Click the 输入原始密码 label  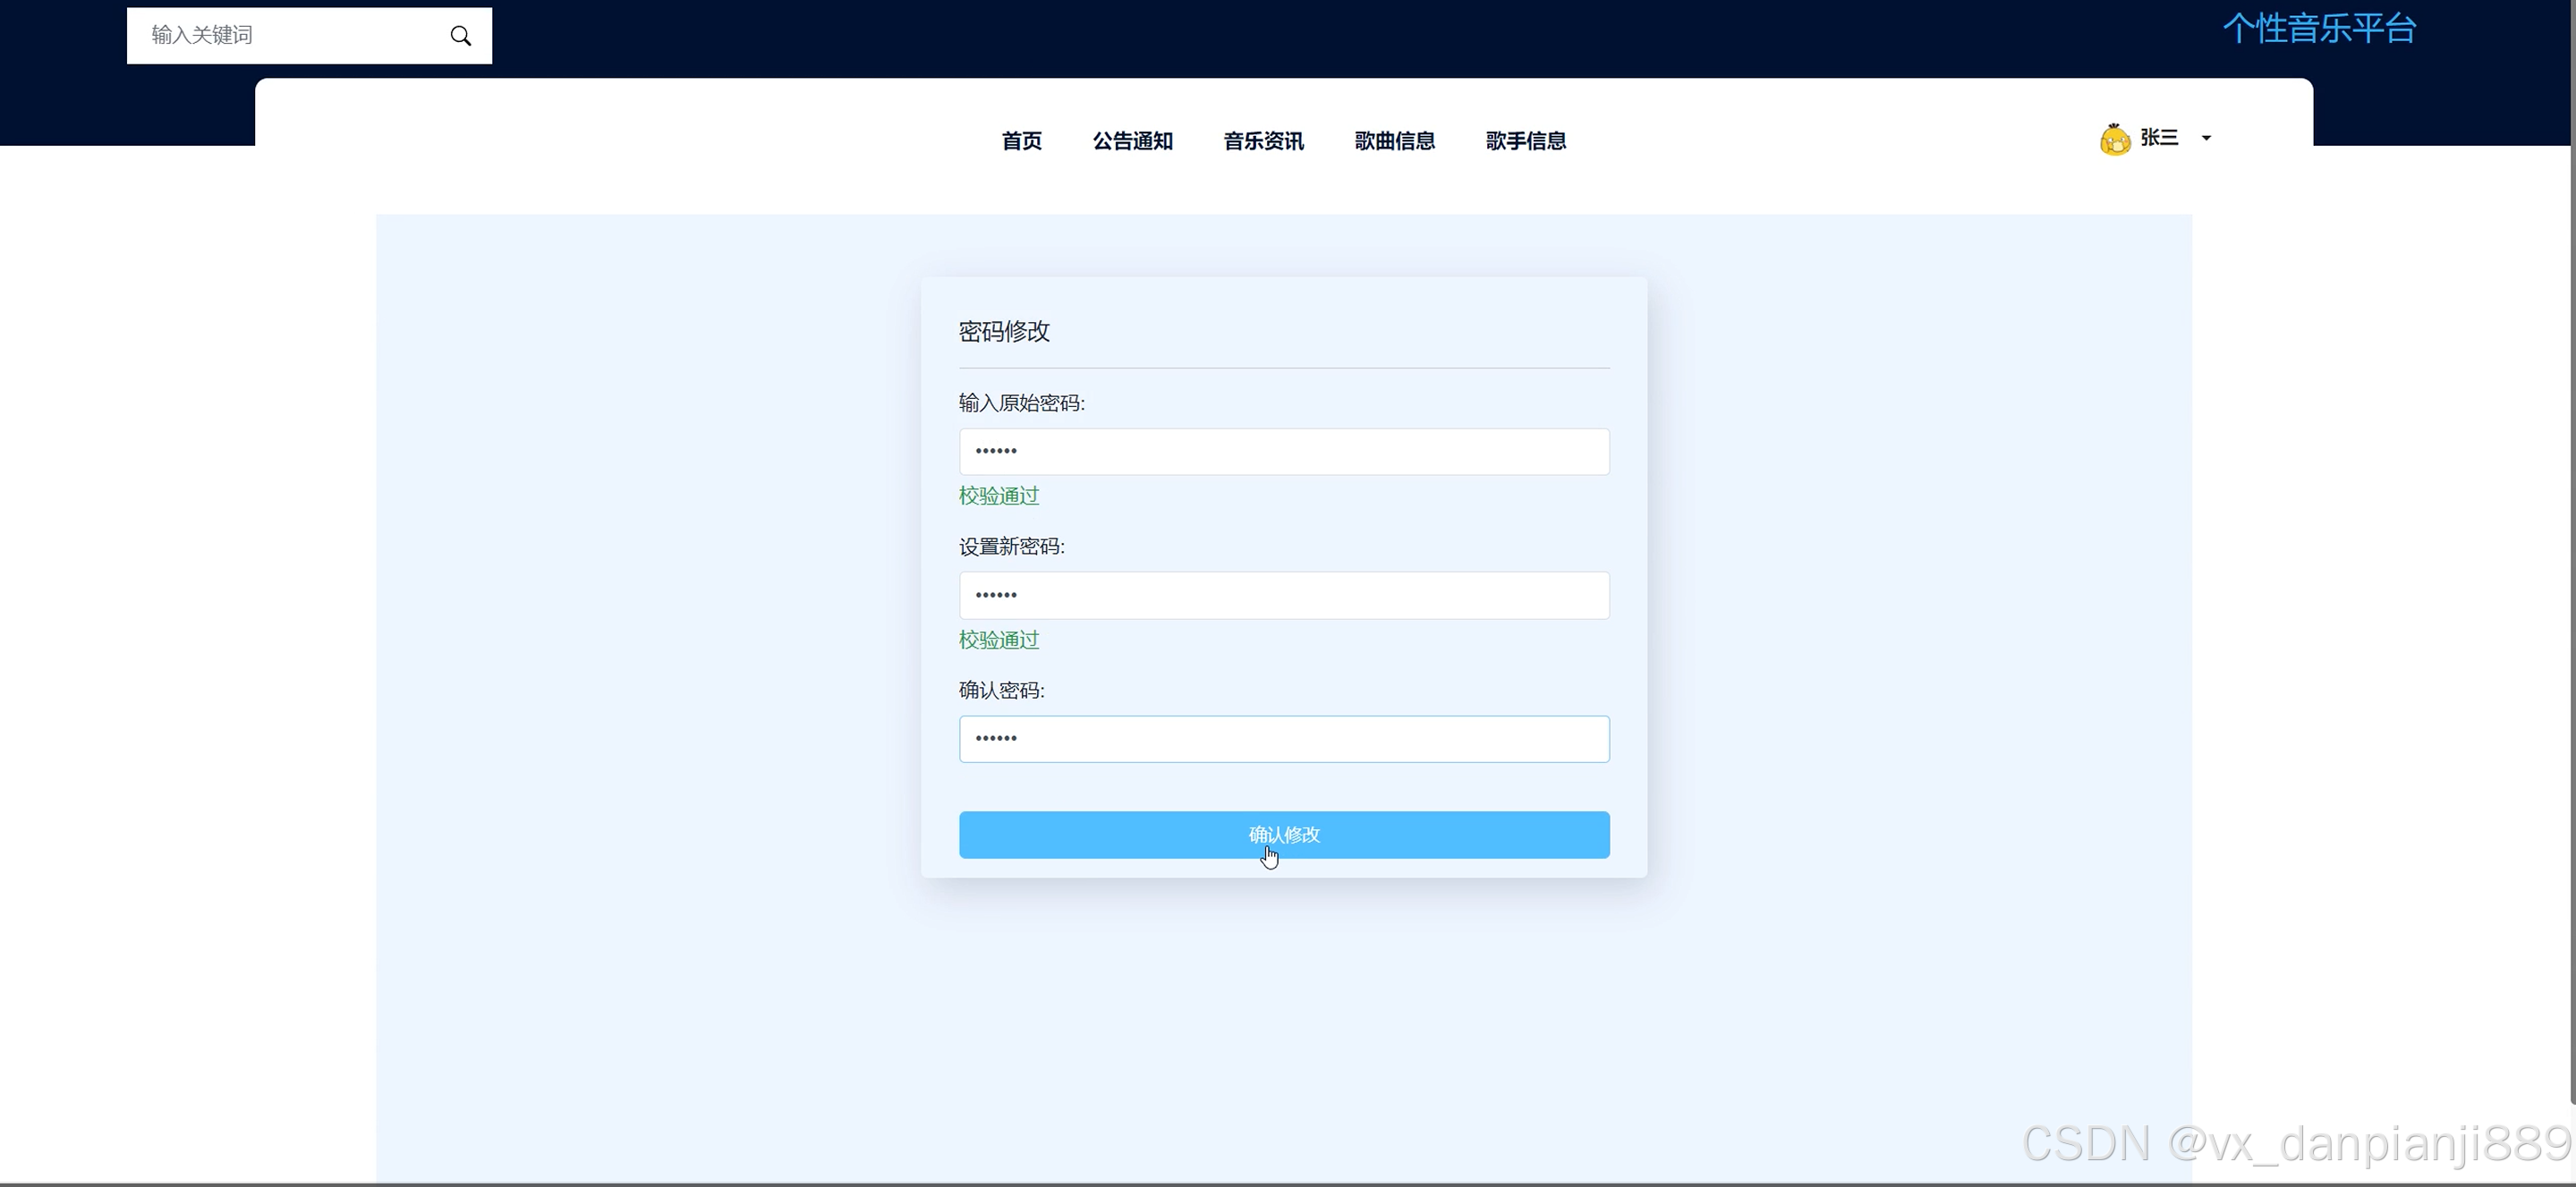(x=1021, y=403)
